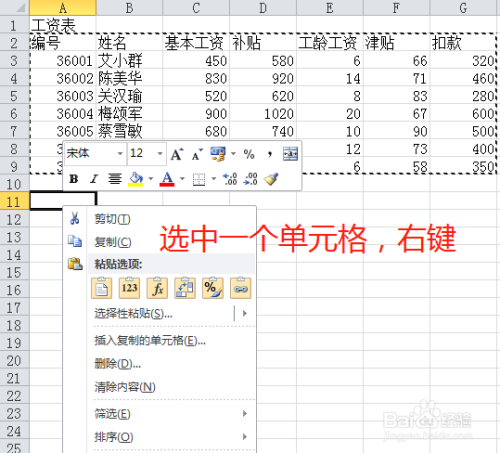Apply comma style format
Viewport: 500px width, 453px height.
point(270,154)
